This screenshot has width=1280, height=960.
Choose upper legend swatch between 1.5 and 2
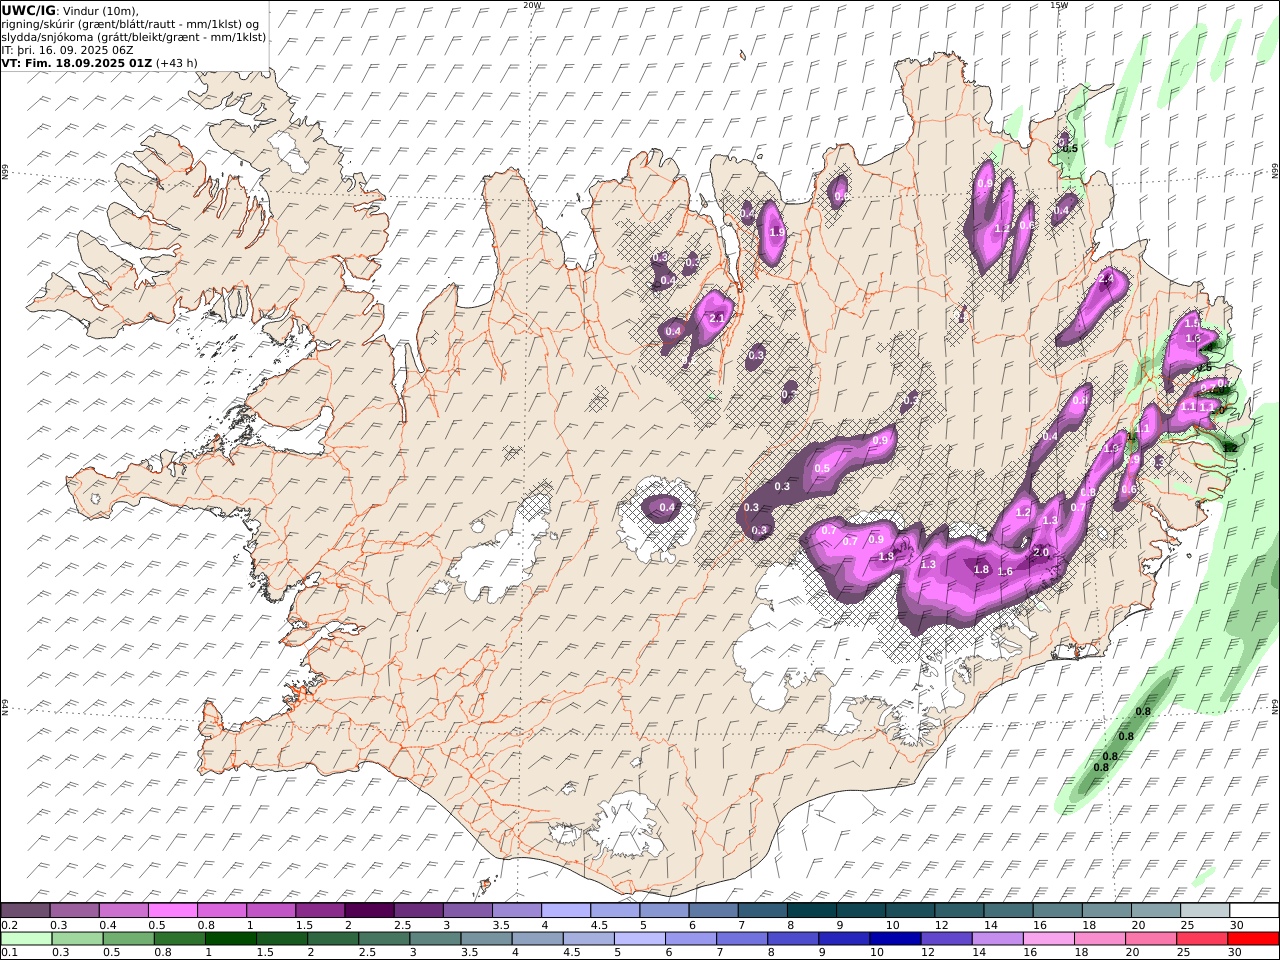tap(319, 911)
